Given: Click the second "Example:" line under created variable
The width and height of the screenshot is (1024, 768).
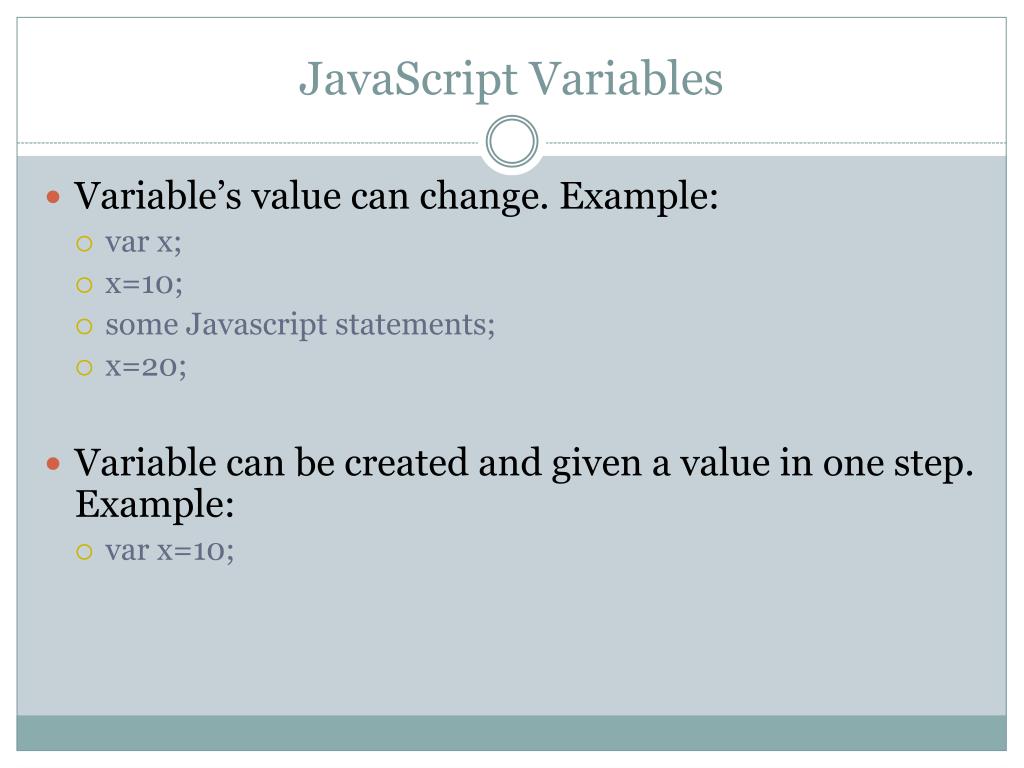Looking at the screenshot, I should pyautogui.click(x=155, y=504).
